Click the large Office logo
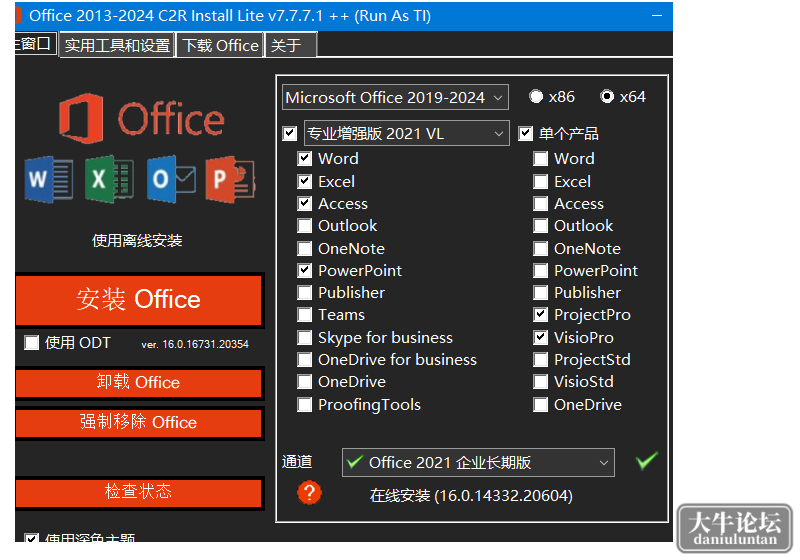 [141, 118]
